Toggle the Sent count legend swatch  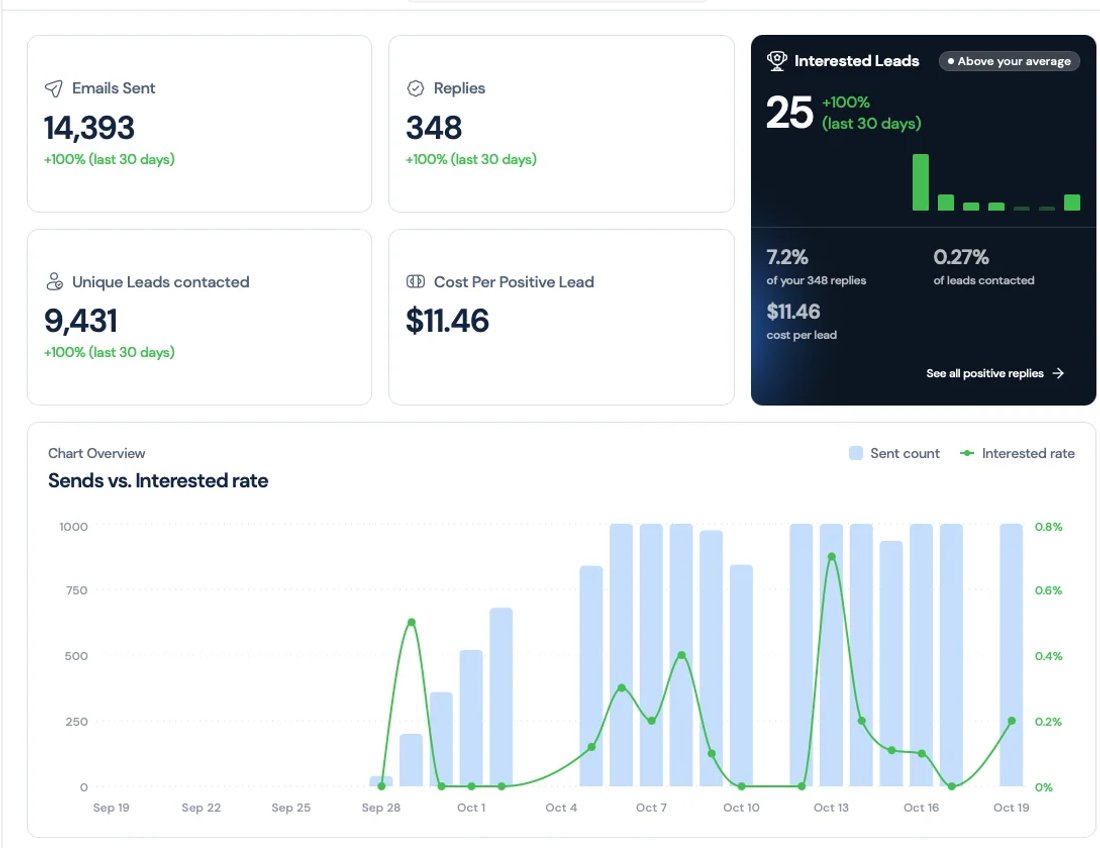[x=855, y=453]
